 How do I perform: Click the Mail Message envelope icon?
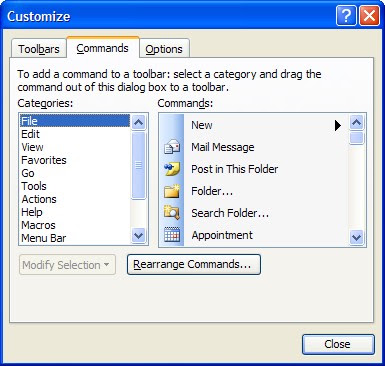[x=172, y=147]
